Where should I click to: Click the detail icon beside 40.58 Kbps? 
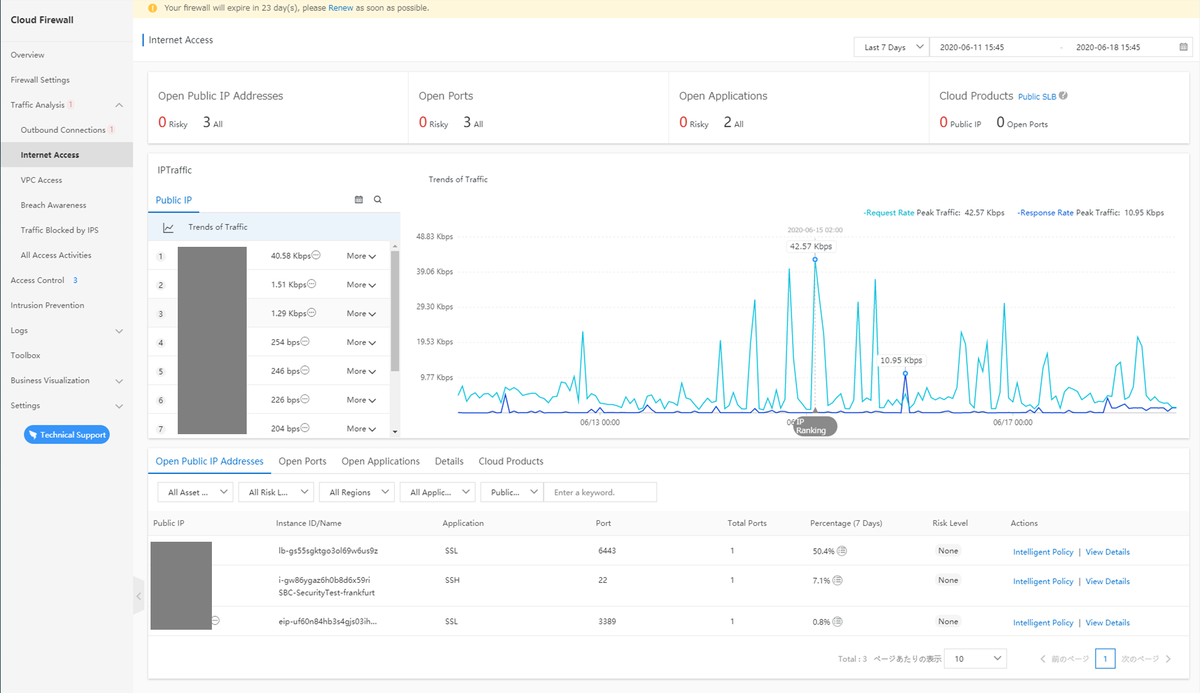[x=315, y=255]
